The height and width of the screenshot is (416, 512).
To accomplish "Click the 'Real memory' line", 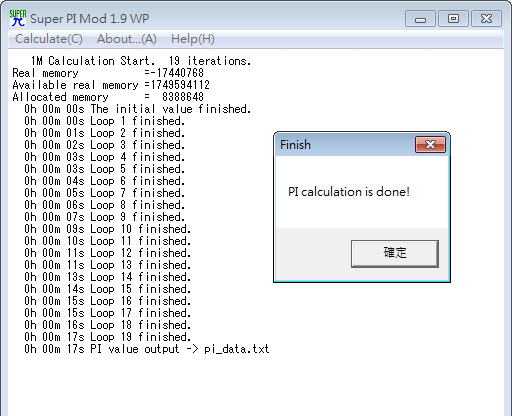I will (108, 73).
